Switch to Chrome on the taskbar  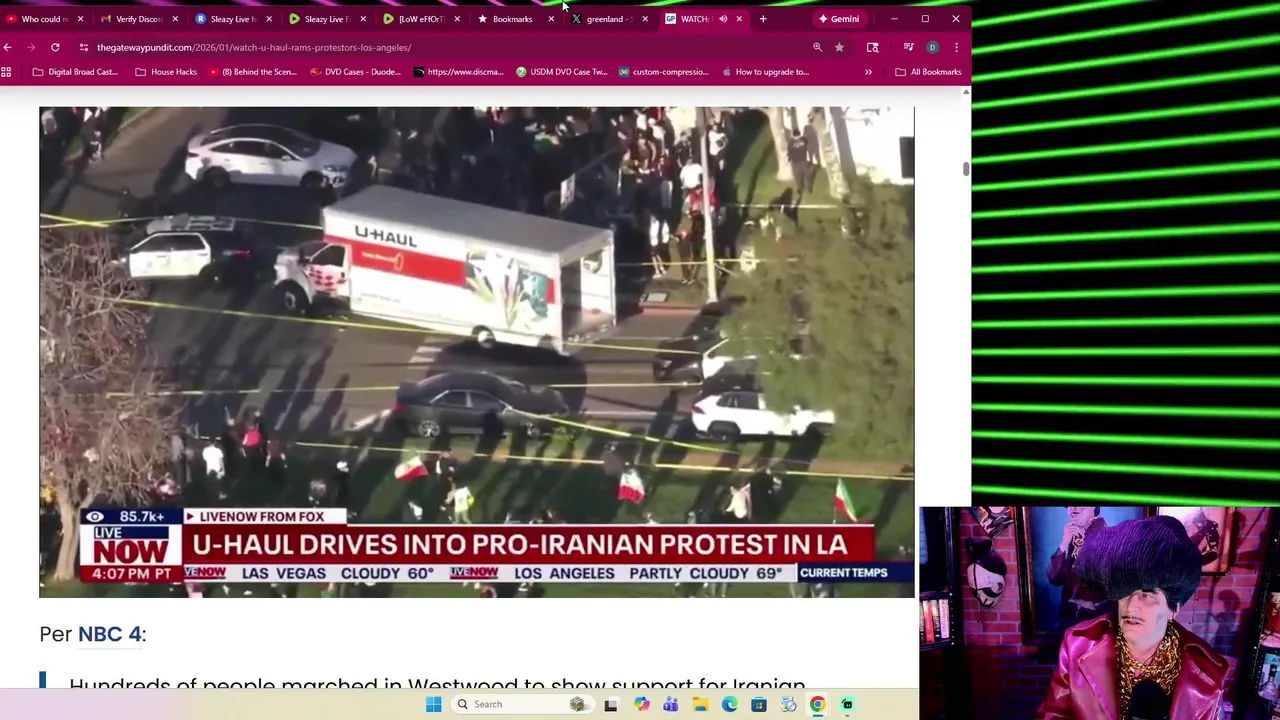click(817, 704)
